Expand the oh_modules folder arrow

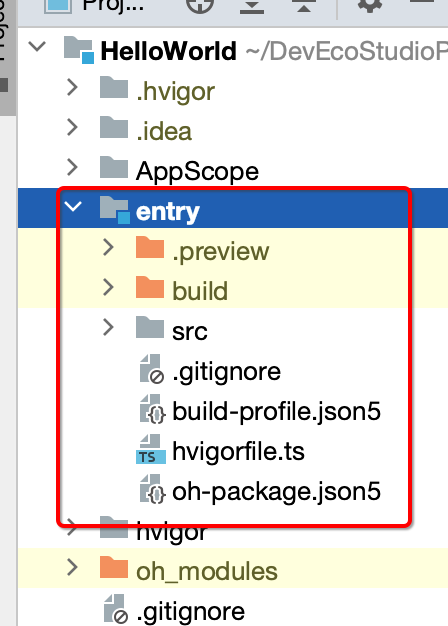coord(72,567)
